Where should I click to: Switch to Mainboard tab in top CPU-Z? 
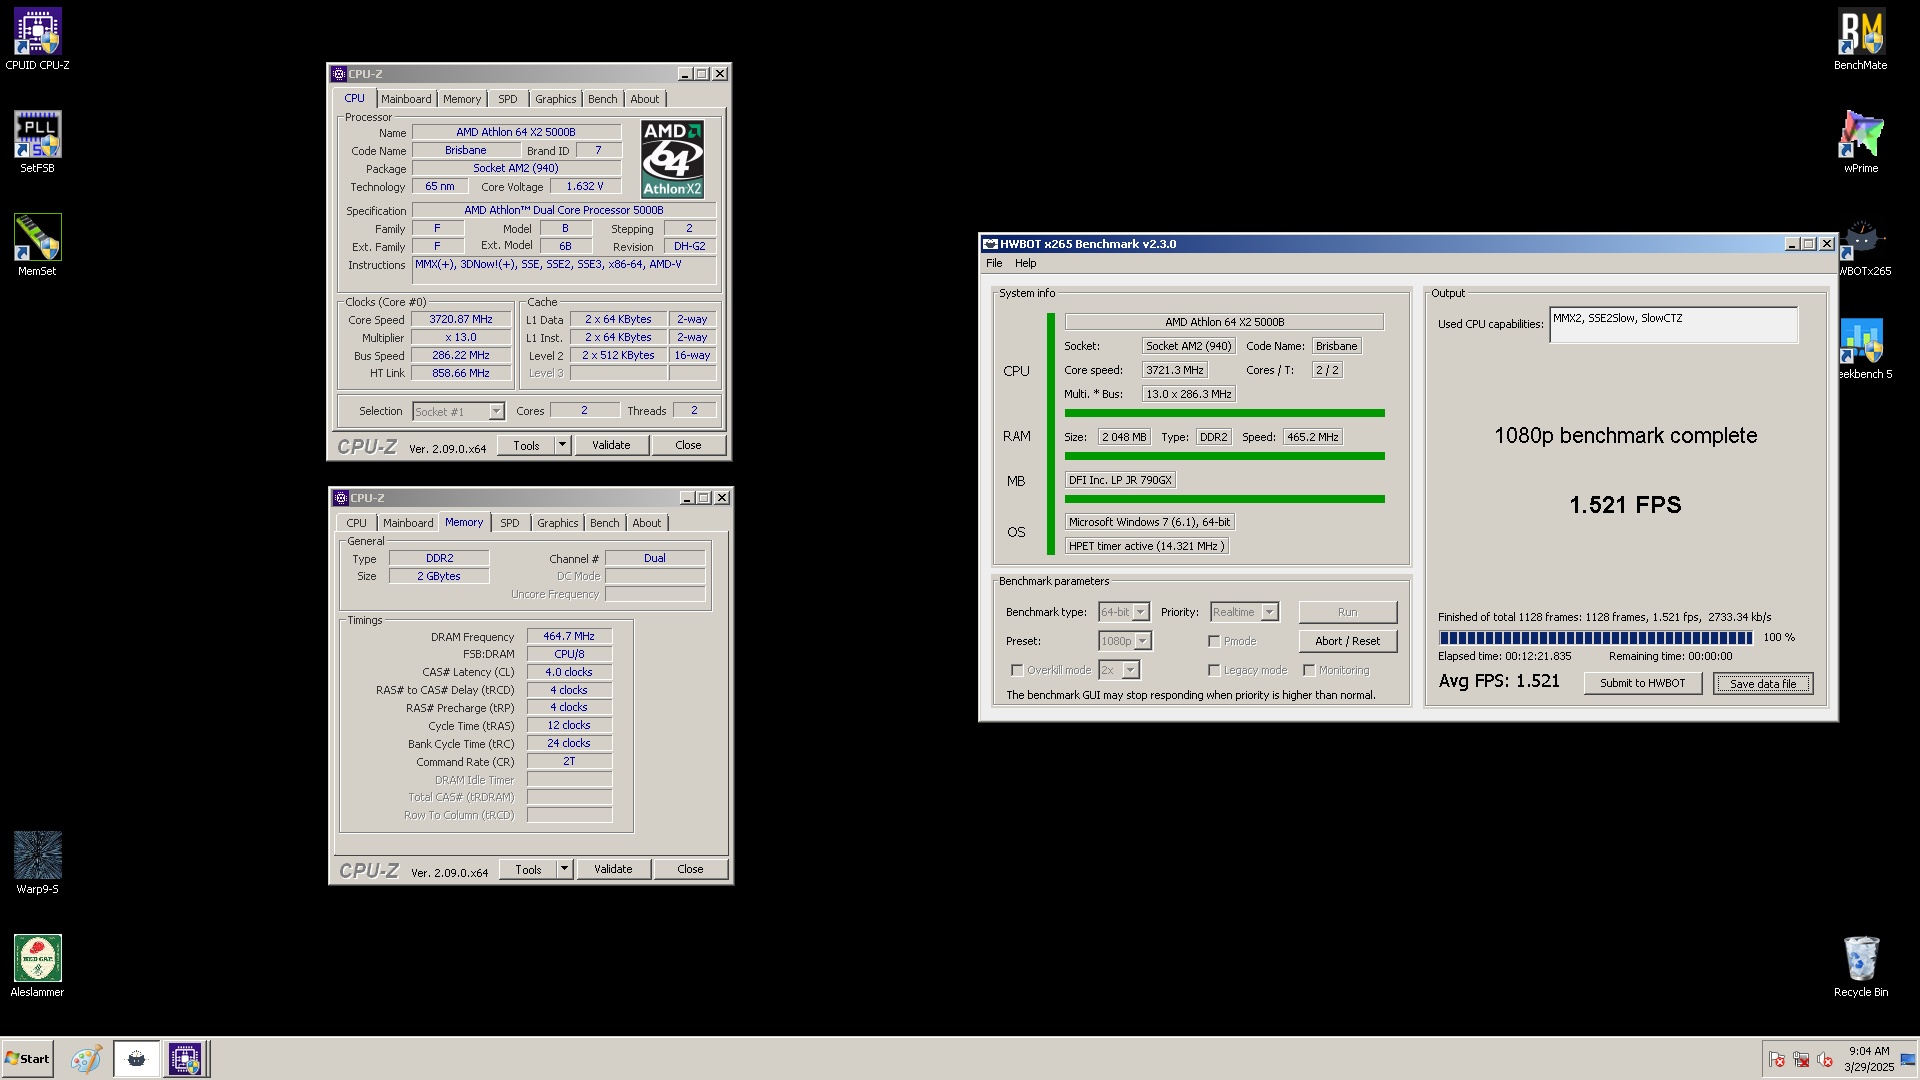(x=406, y=99)
